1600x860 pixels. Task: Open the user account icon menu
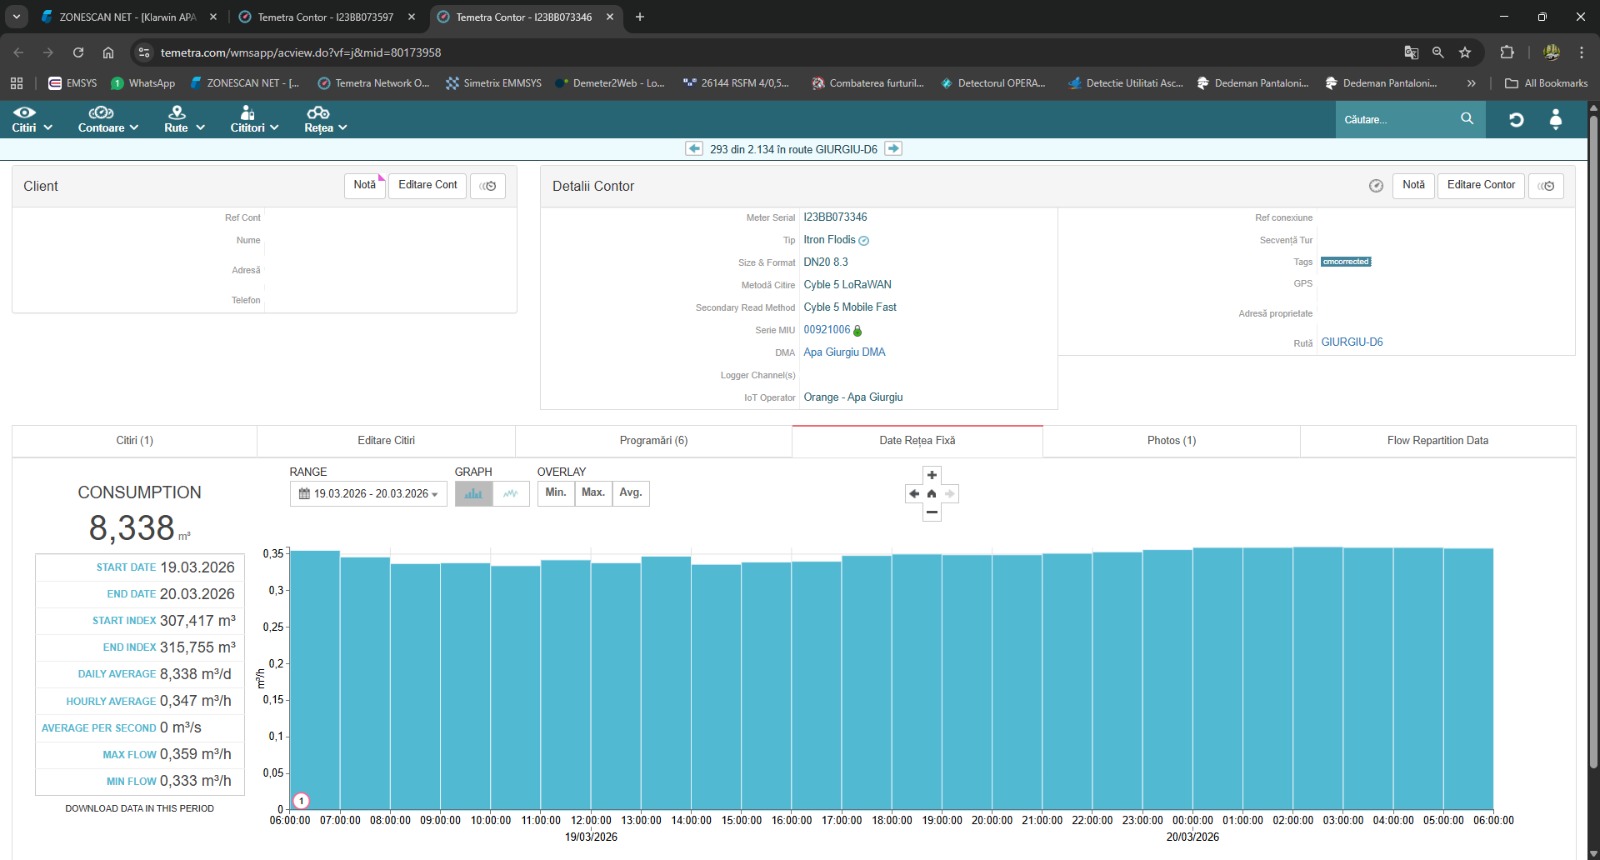point(1555,120)
